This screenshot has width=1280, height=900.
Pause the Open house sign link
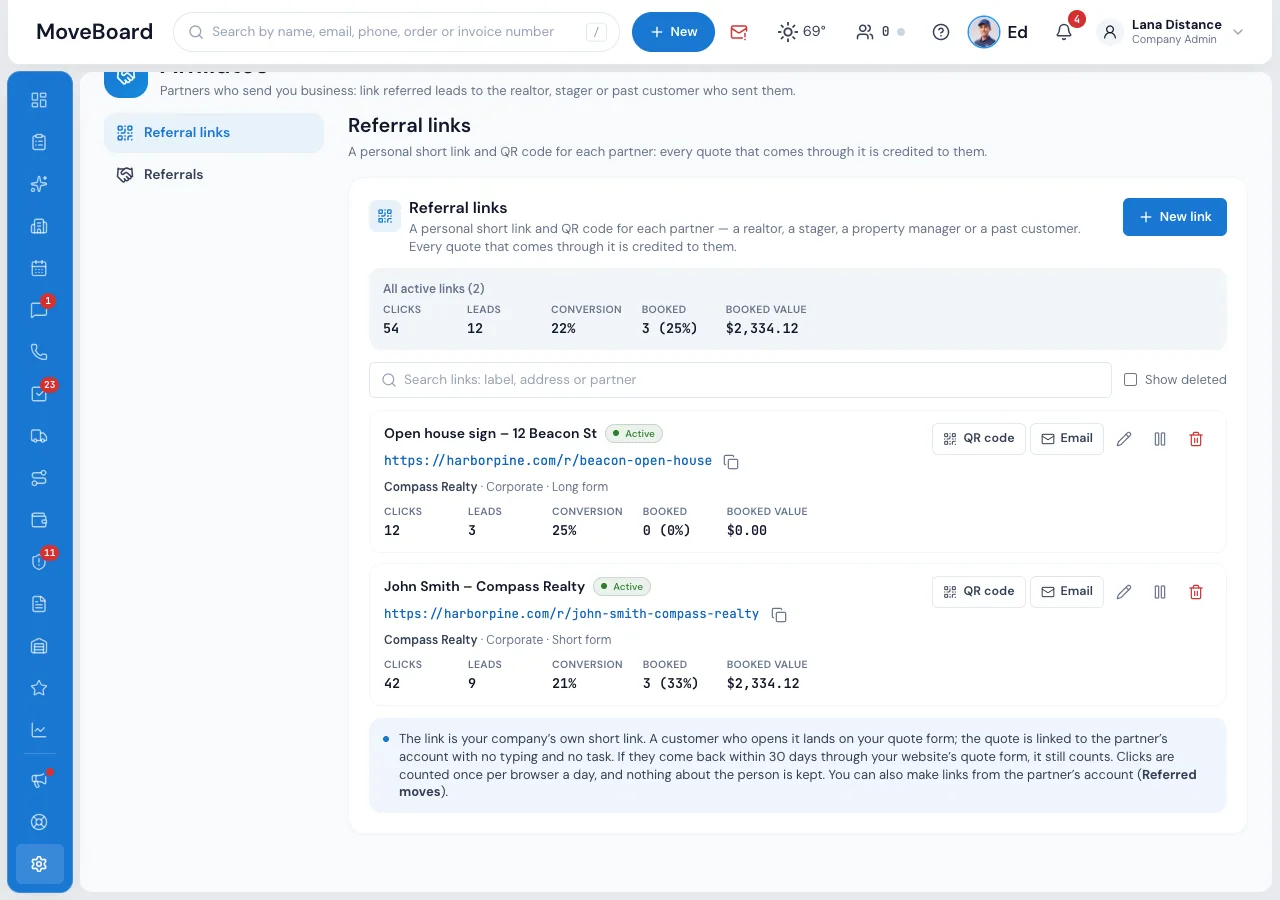tap(1160, 439)
